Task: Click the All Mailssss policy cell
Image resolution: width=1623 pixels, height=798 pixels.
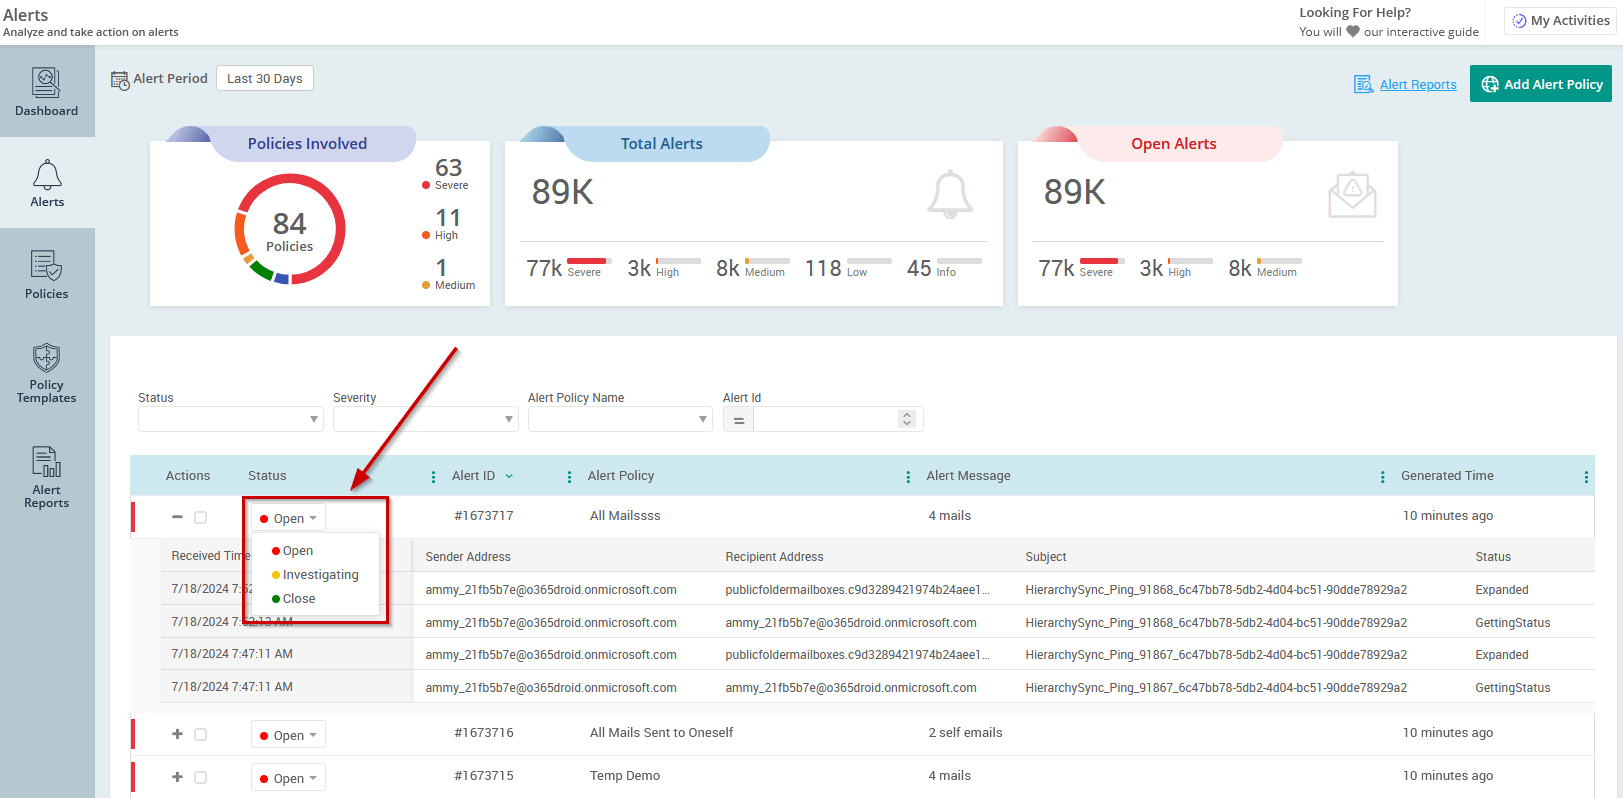Action: point(625,516)
